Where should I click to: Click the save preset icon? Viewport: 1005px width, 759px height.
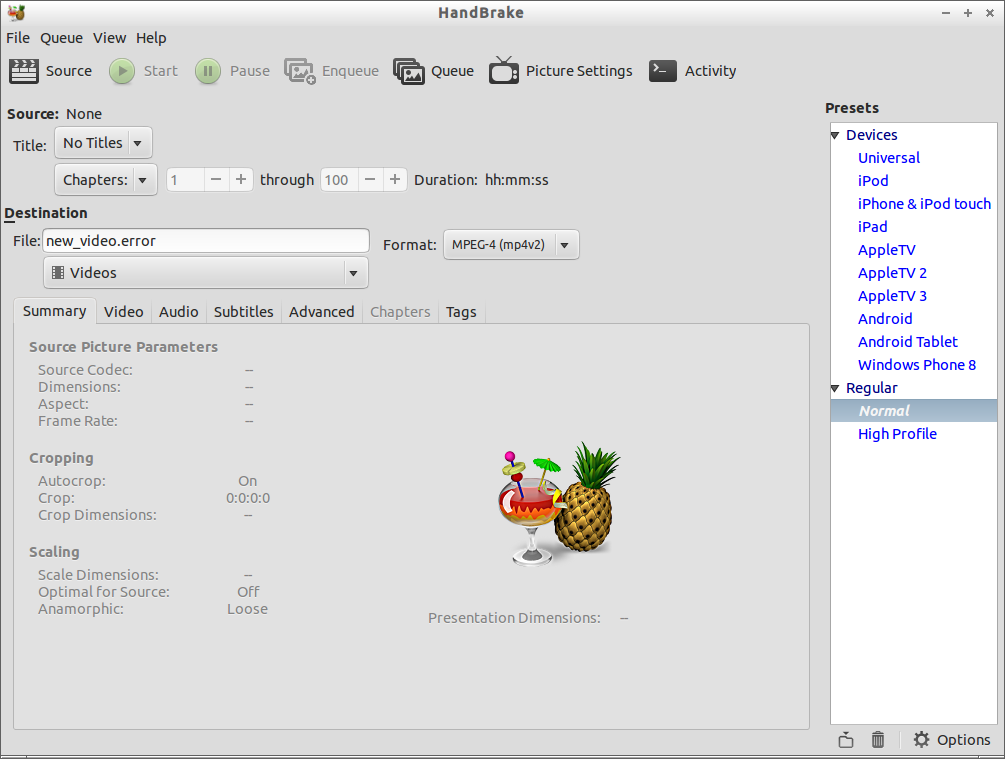point(846,740)
